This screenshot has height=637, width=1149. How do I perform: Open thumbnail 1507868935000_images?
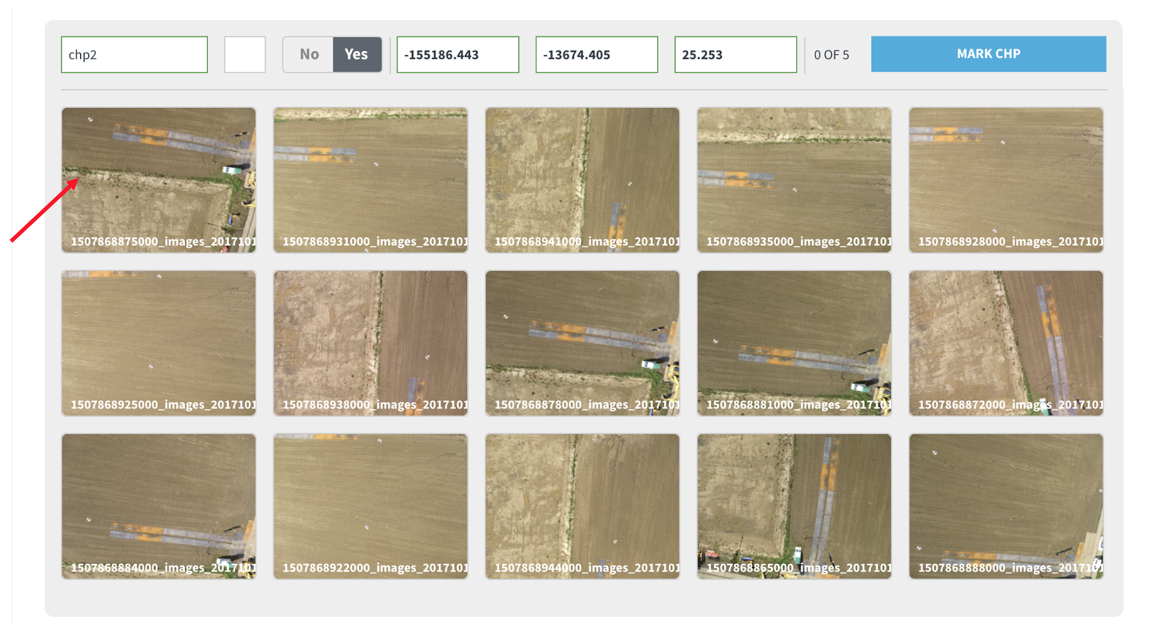(794, 180)
